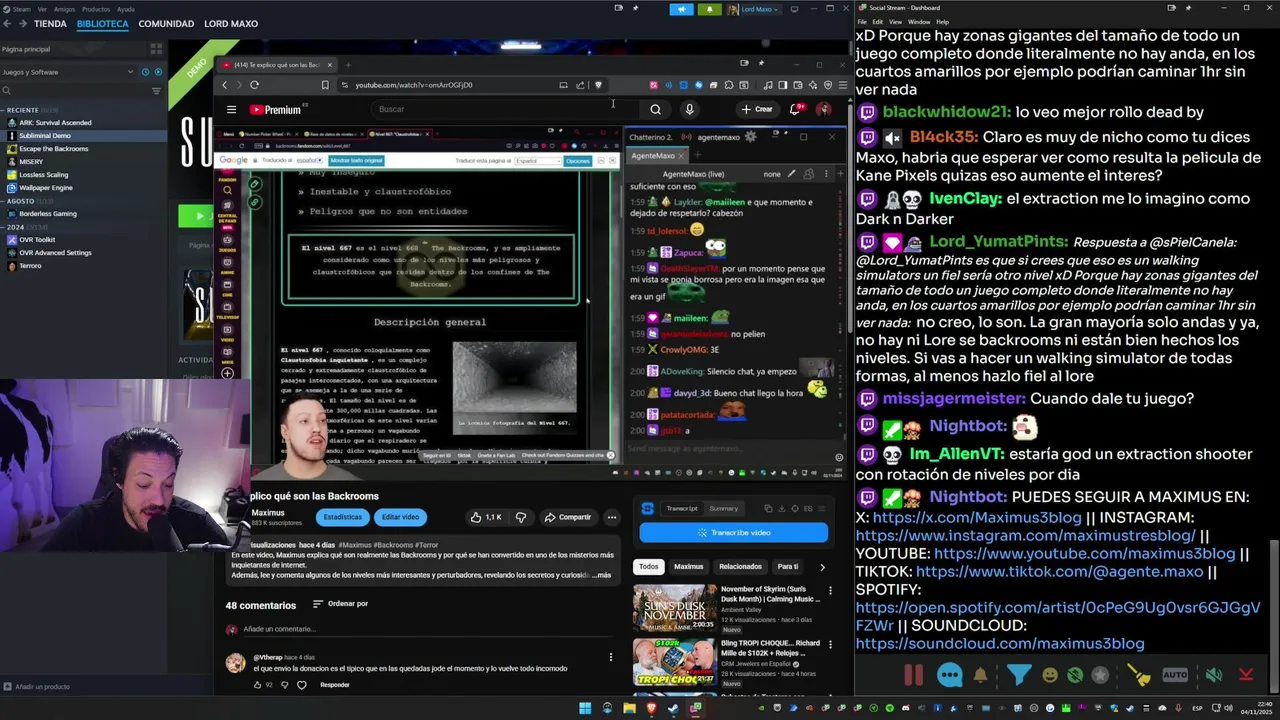Click the blue chat bubble icon

click(x=950, y=675)
